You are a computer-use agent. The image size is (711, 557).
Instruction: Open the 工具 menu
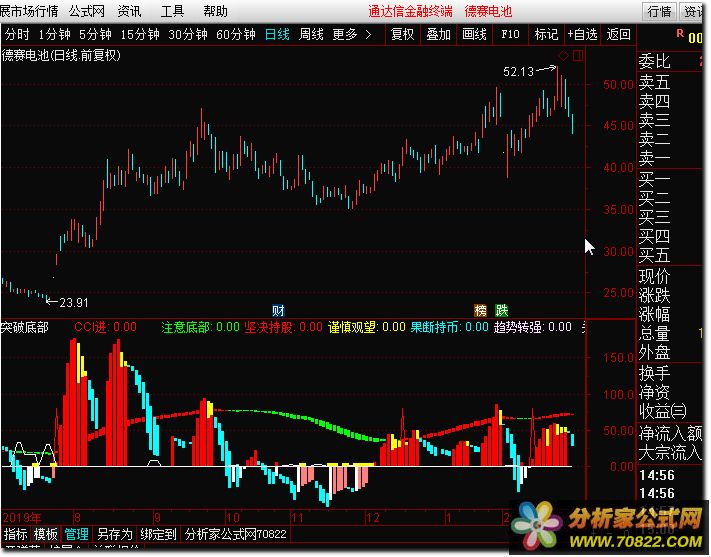(x=173, y=11)
